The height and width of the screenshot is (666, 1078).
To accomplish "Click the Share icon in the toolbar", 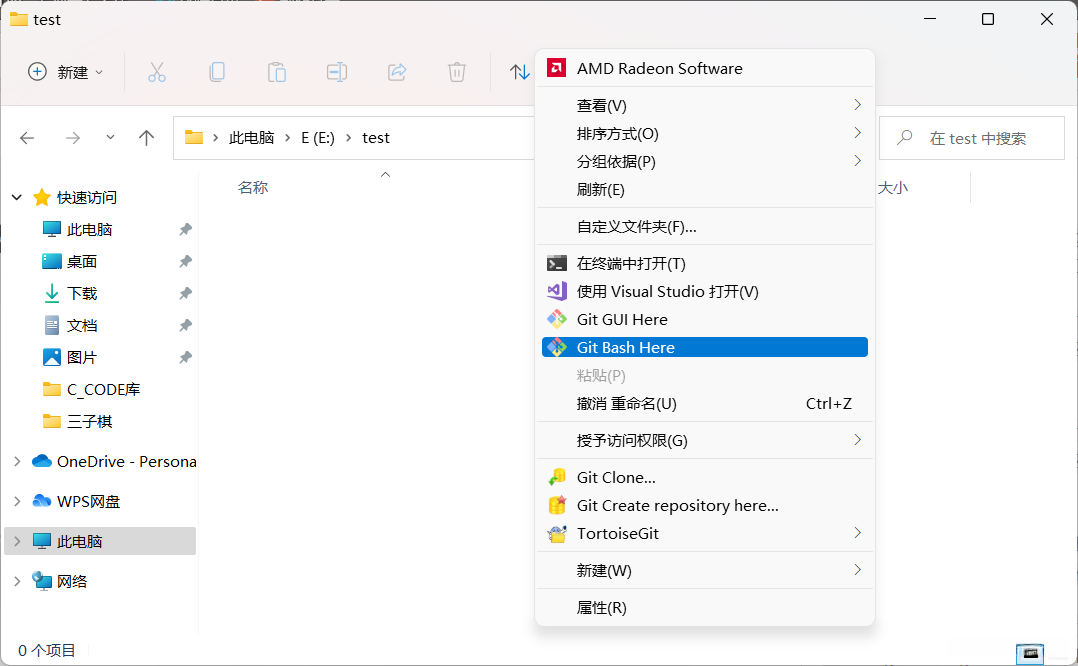I will click(396, 71).
